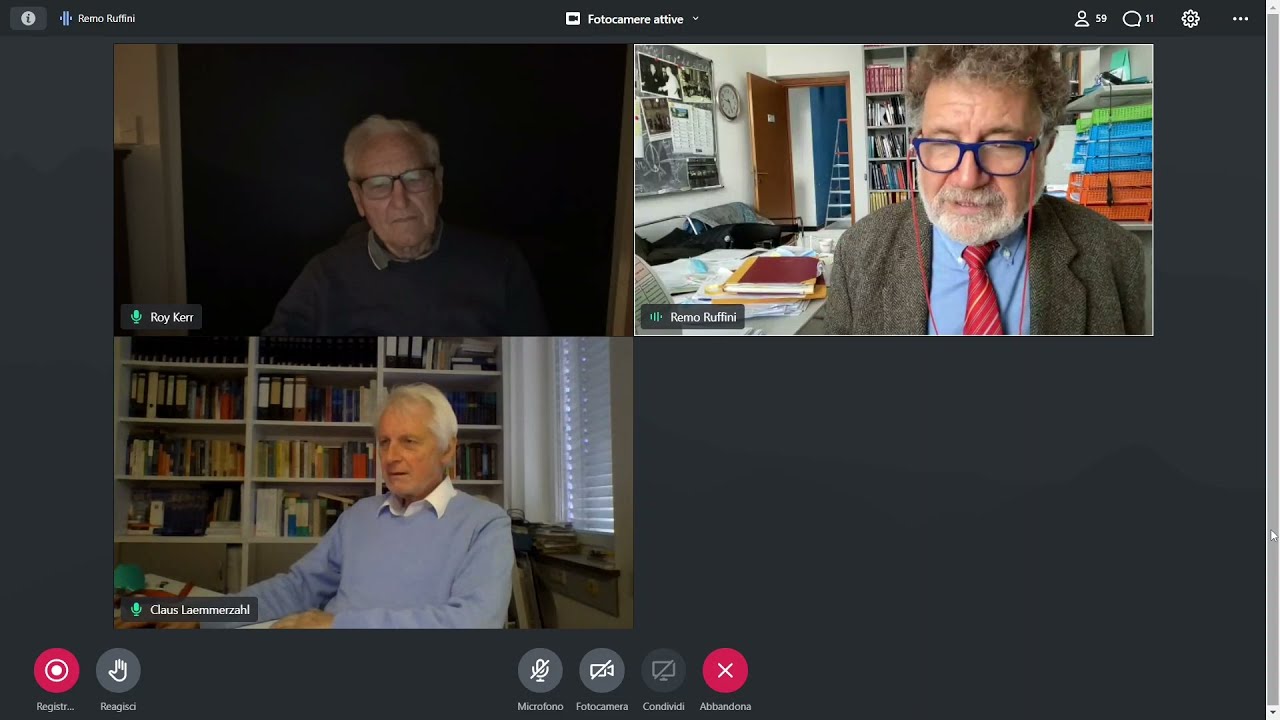Unmute with the Microfono toggle
This screenshot has height=720, width=1280.
[540, 670]
